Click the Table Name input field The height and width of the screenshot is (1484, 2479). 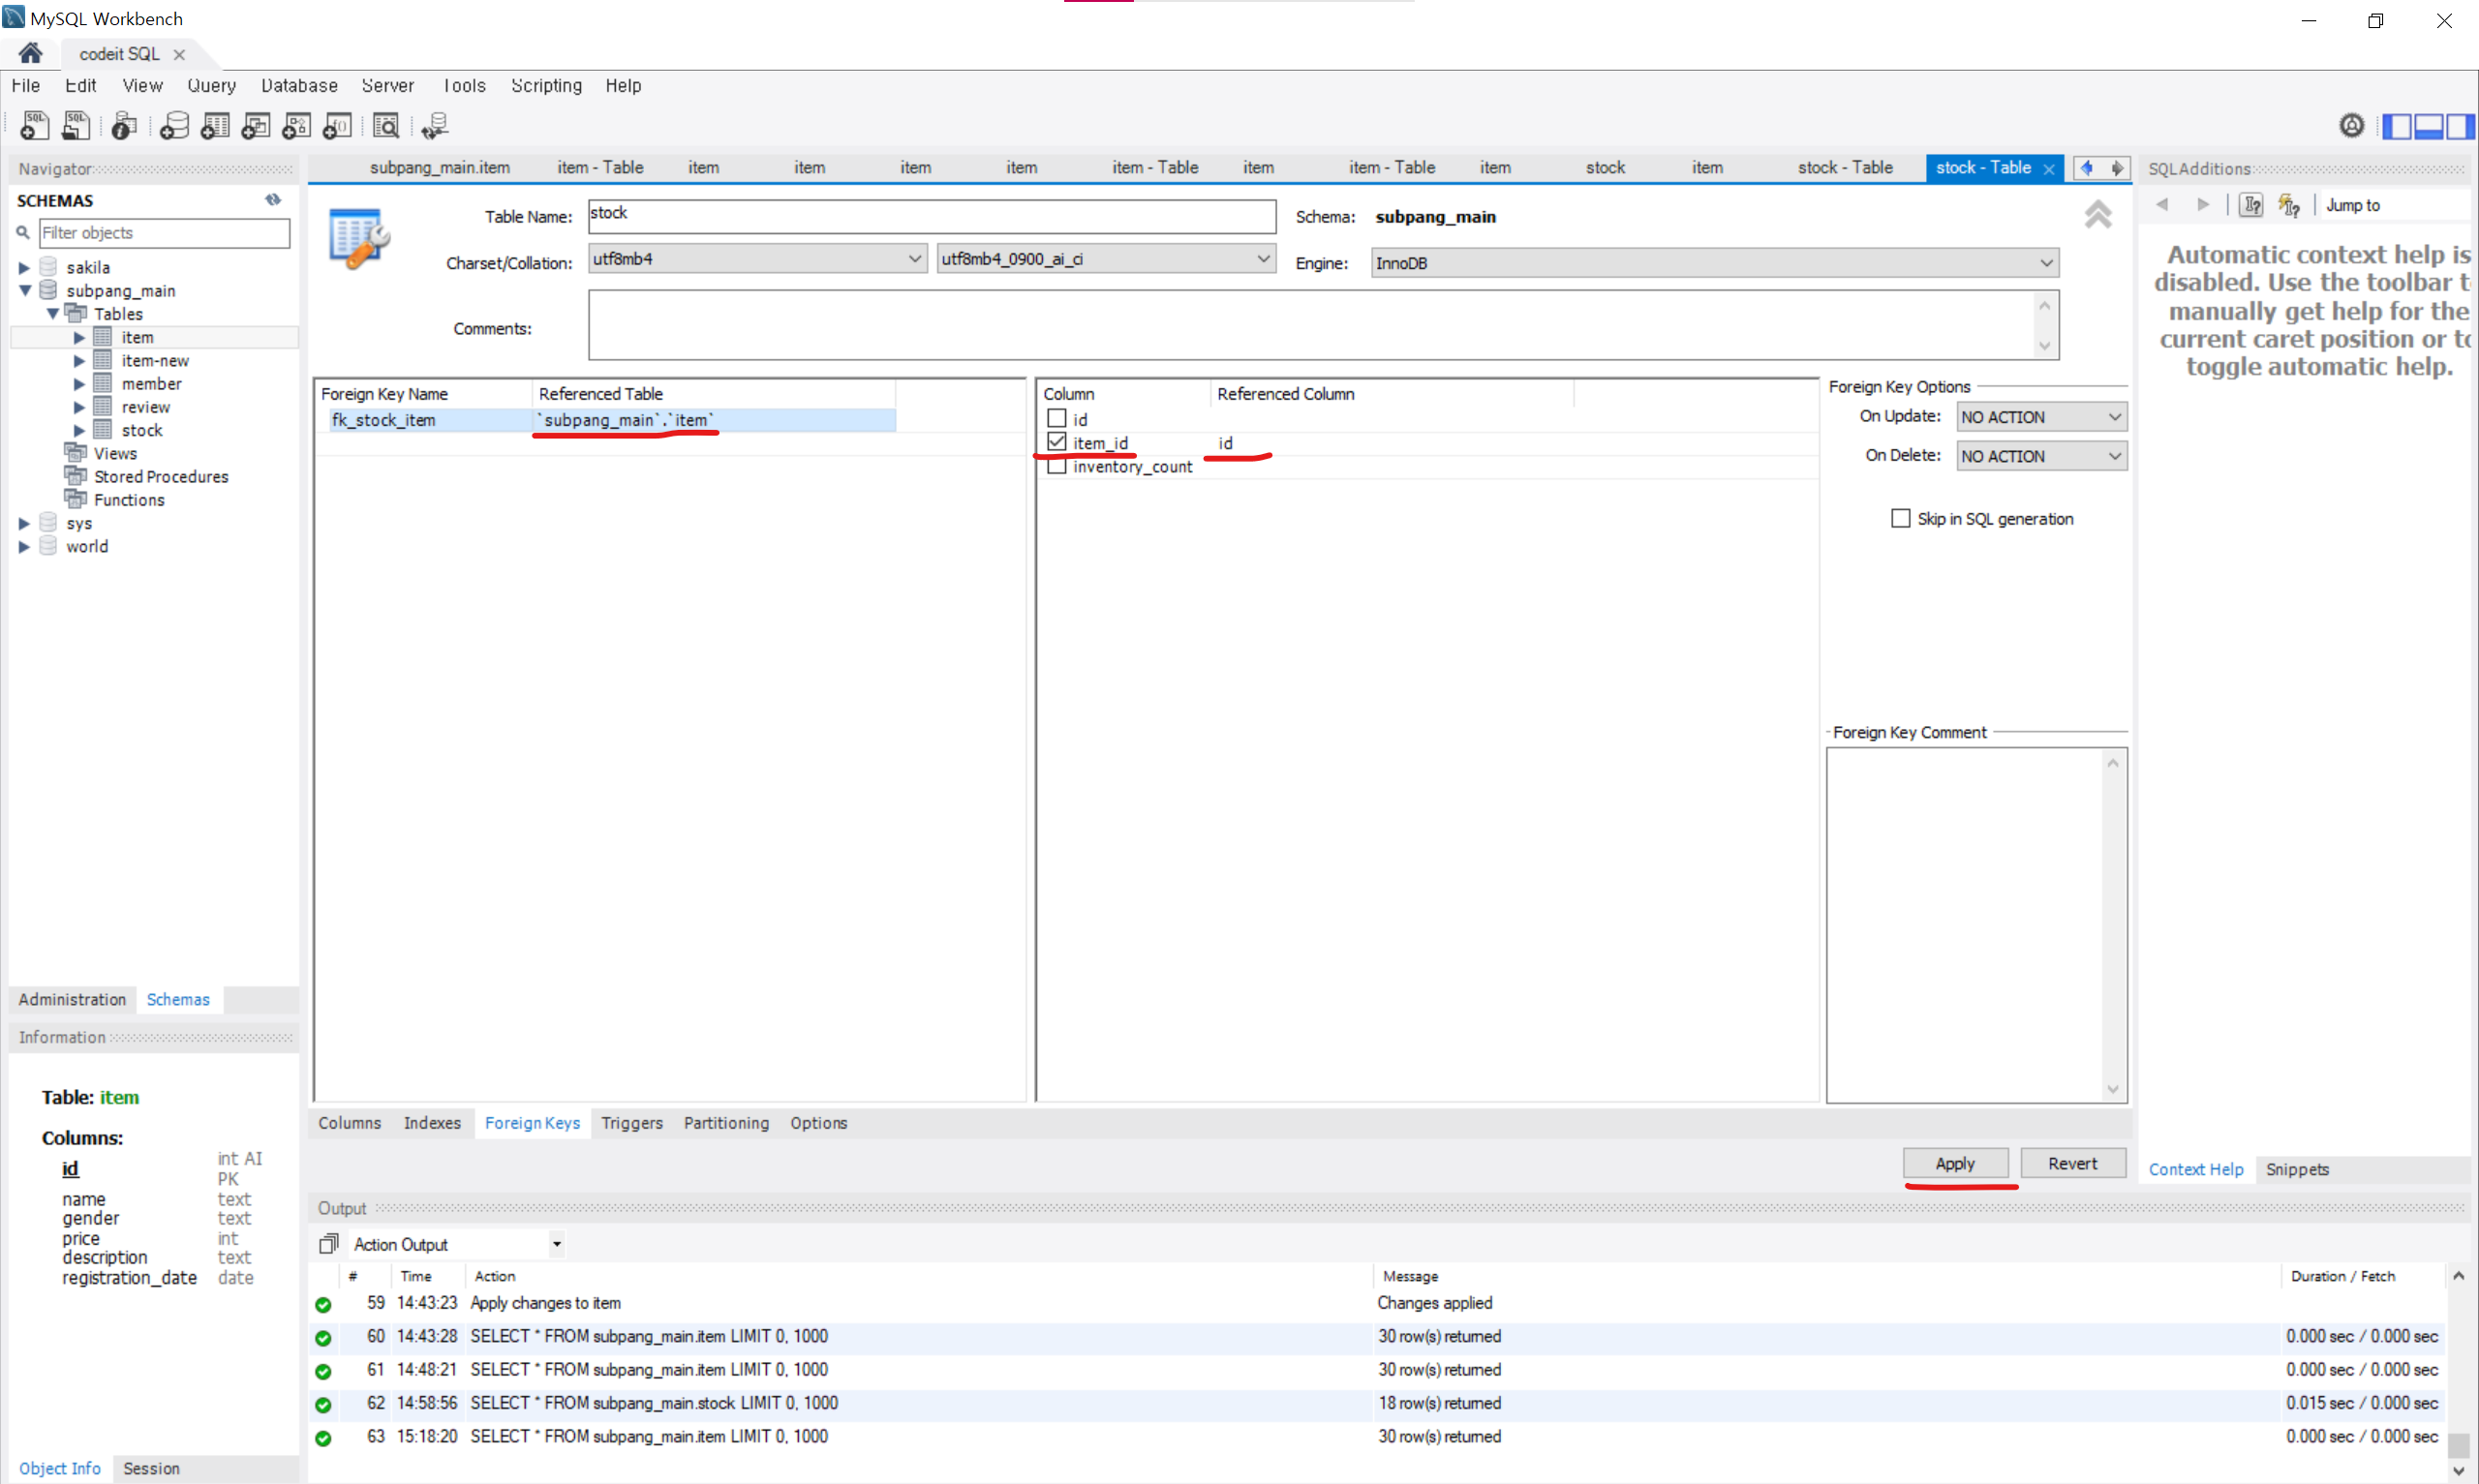[x=930, y=215]
